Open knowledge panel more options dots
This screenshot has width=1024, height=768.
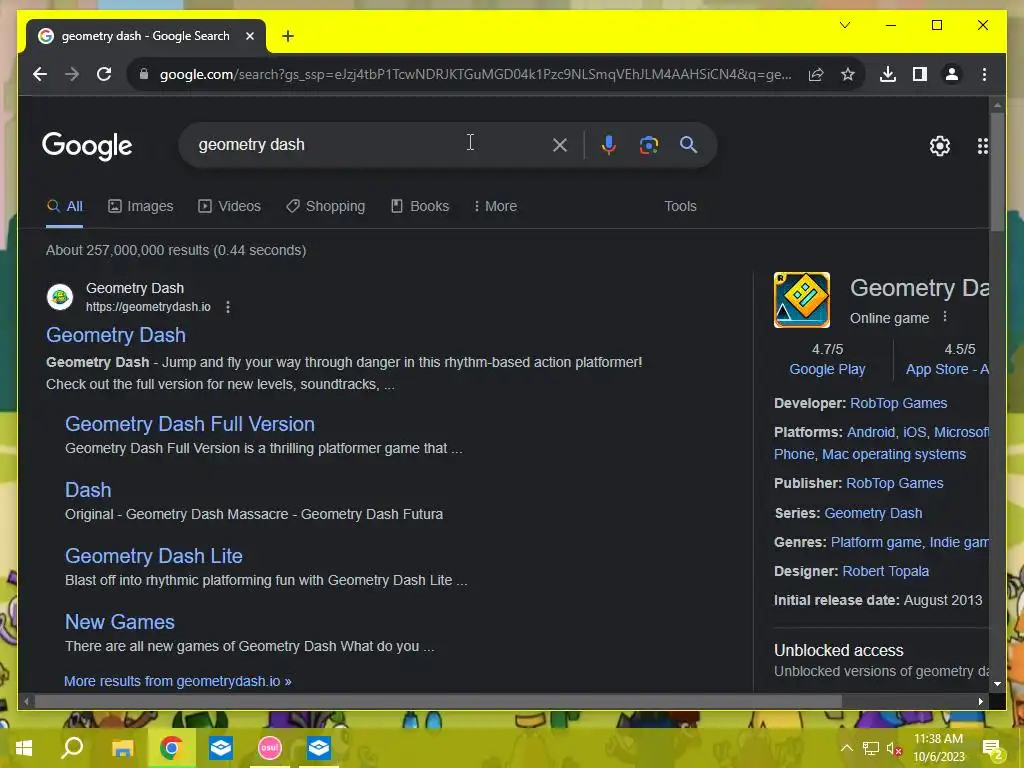(944, 317)
